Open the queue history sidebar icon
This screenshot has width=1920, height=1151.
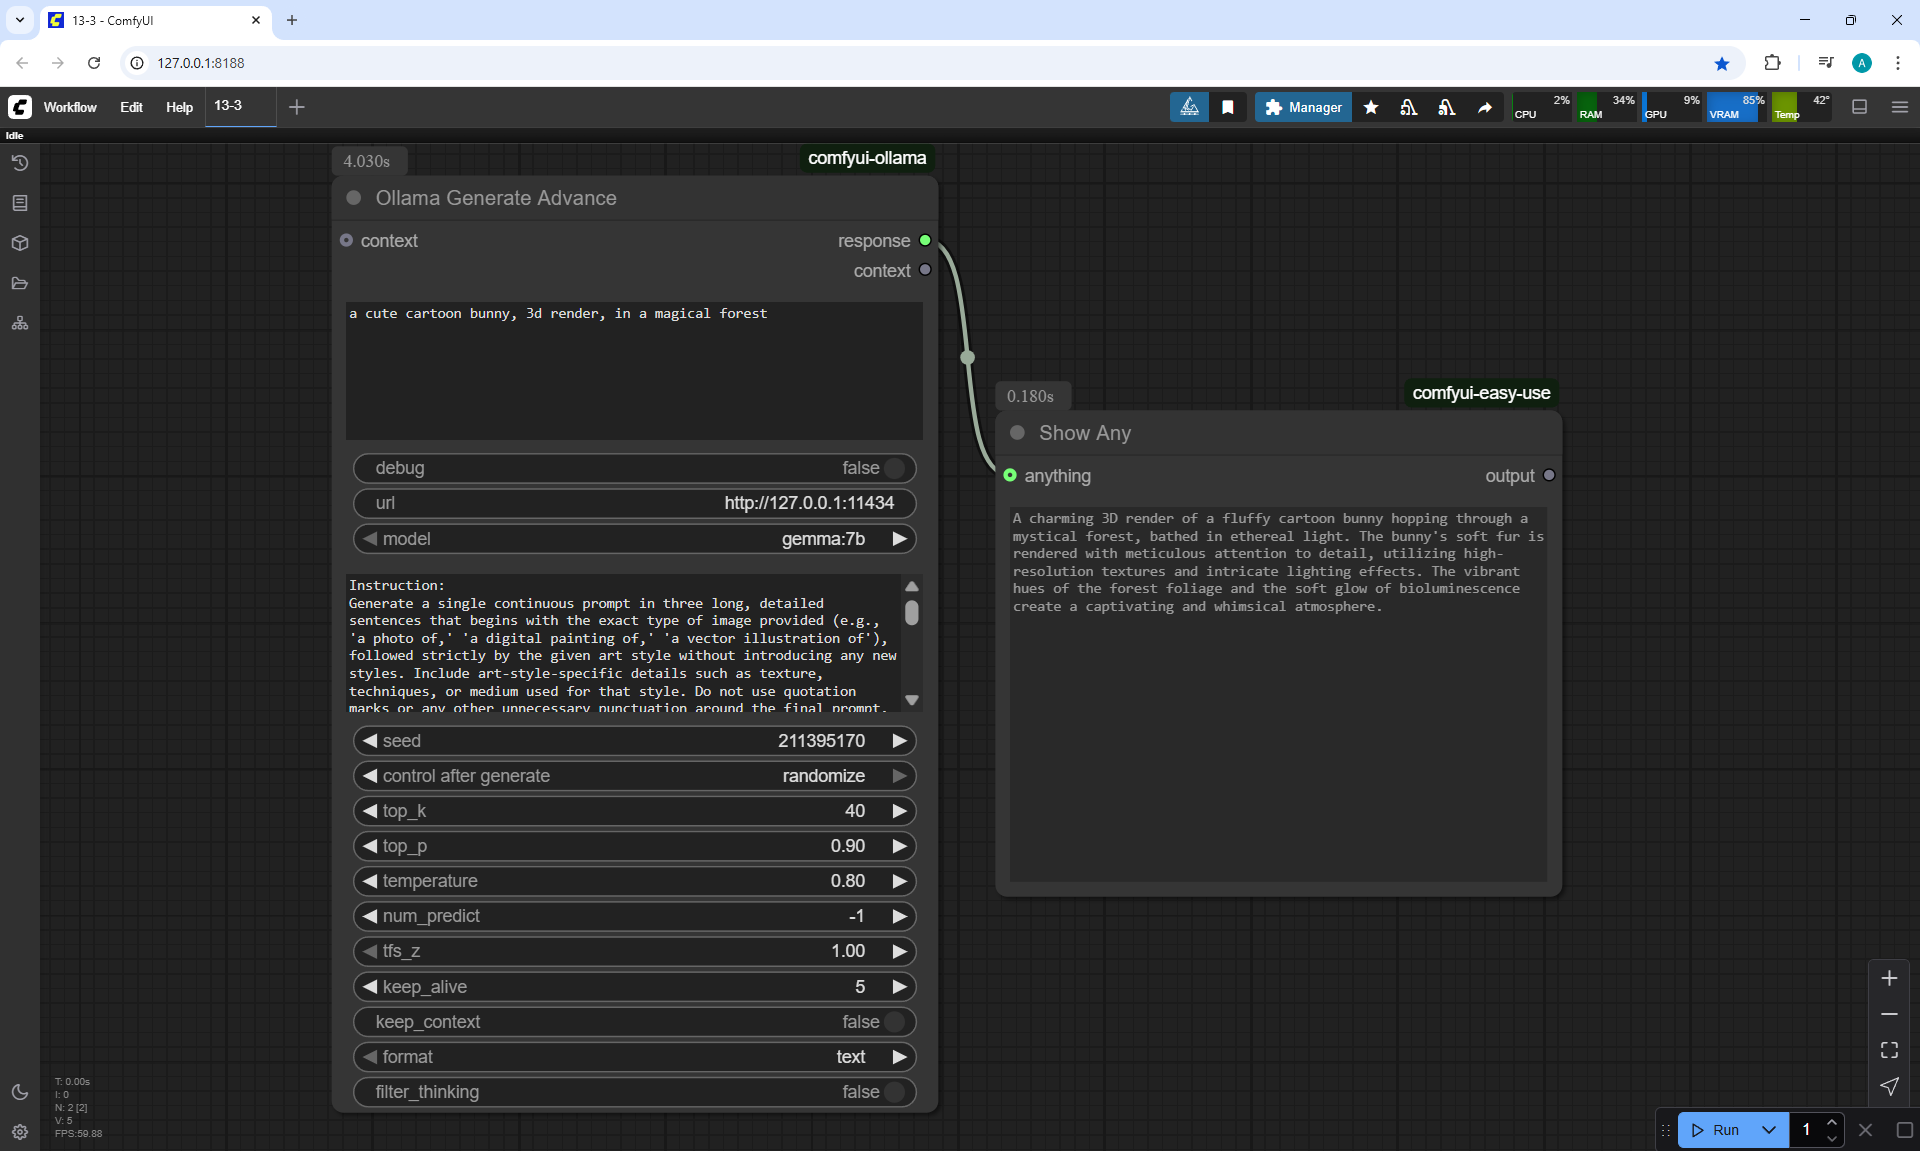[19, 163]
